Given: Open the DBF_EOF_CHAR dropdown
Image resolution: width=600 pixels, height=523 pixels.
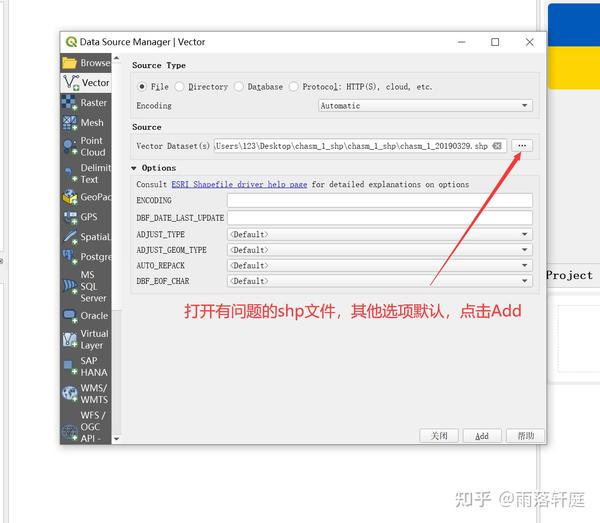Looking at the screenshot, I should pyautogui.click(x=380, y=281).
